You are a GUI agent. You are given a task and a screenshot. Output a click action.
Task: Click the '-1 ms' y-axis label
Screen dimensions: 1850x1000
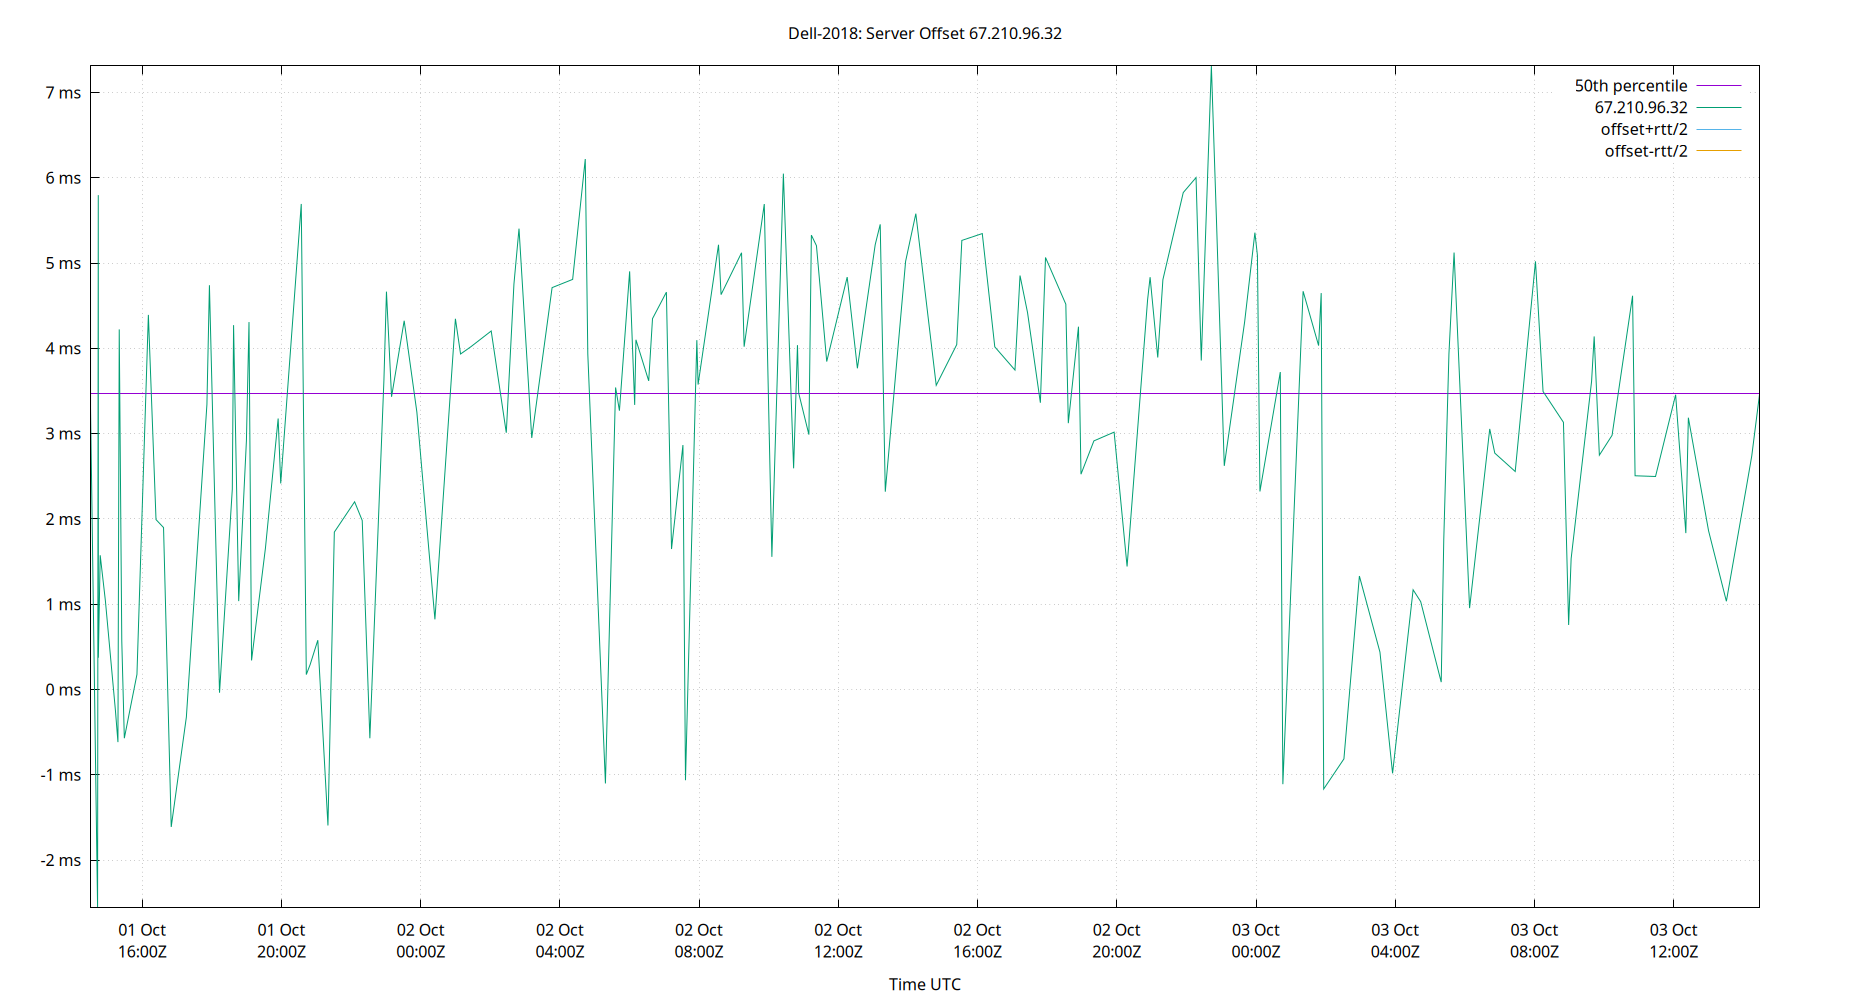point(61,775)
